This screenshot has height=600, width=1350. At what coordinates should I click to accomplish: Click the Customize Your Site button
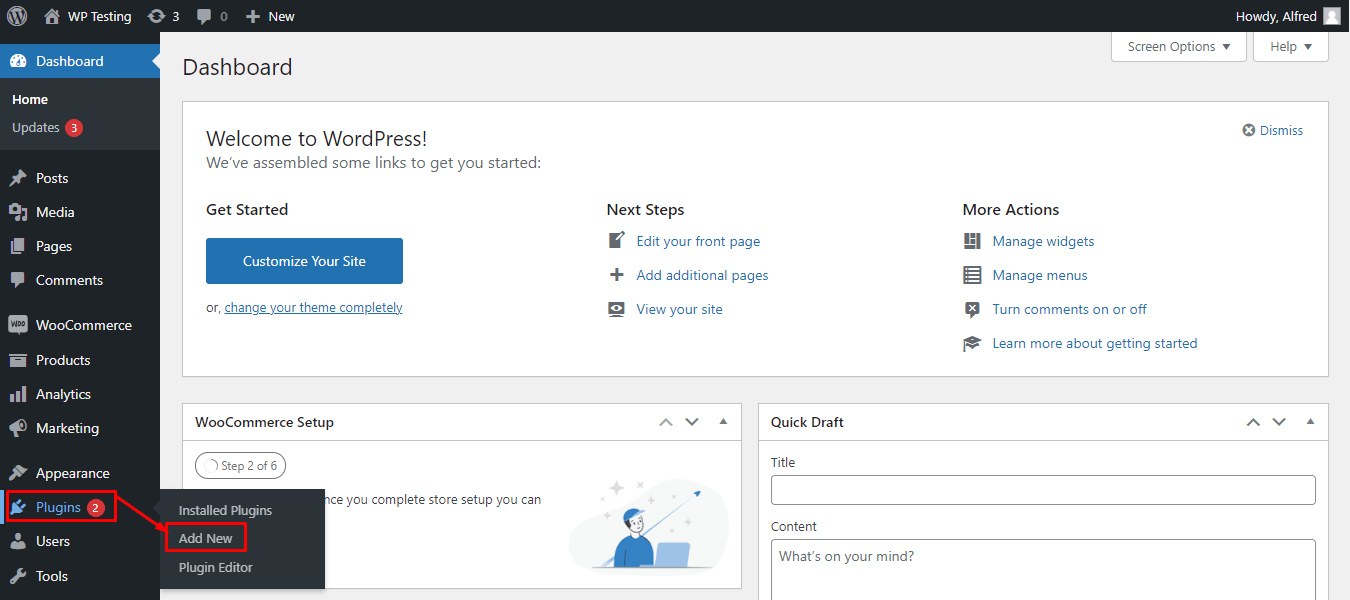coord(304,261)
